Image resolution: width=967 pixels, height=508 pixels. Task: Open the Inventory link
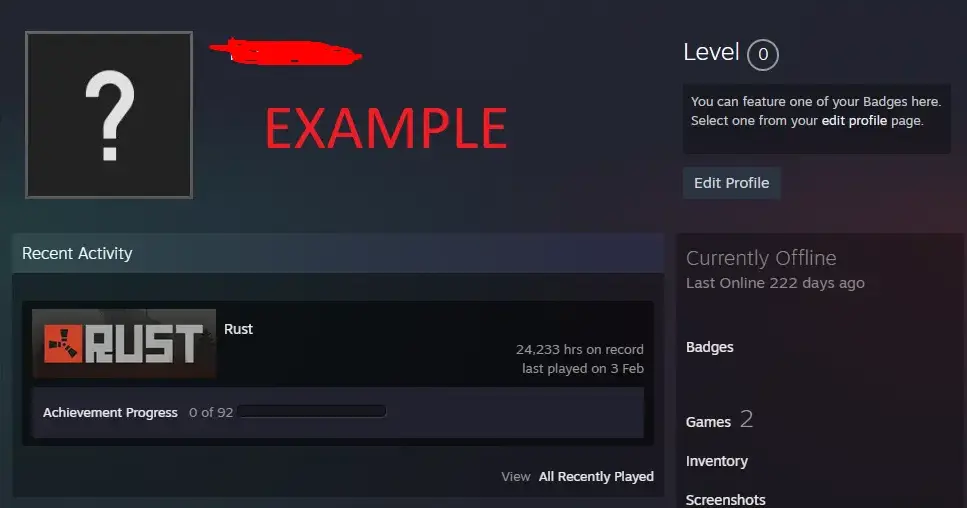tap(717, 461)
